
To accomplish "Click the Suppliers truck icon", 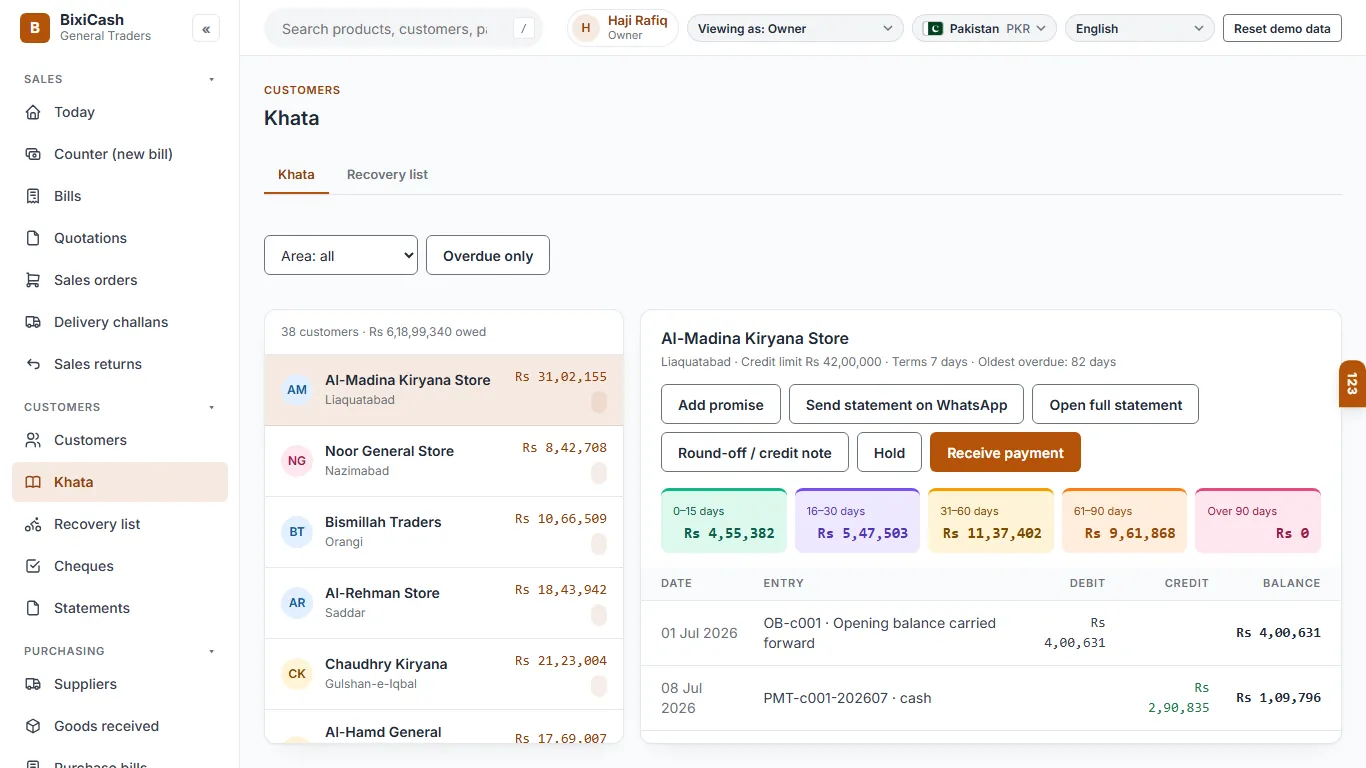I will click(33, 684).
